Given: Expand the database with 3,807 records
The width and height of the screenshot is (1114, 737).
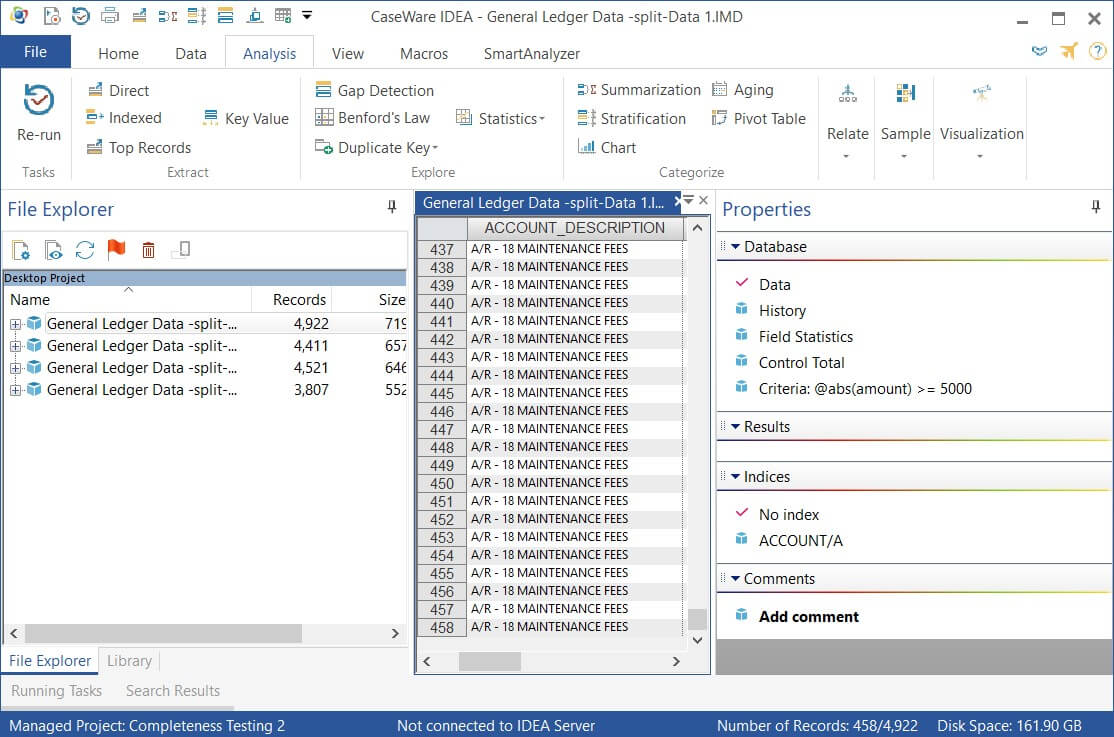Looking at the screenshot, I should point(15,390).
